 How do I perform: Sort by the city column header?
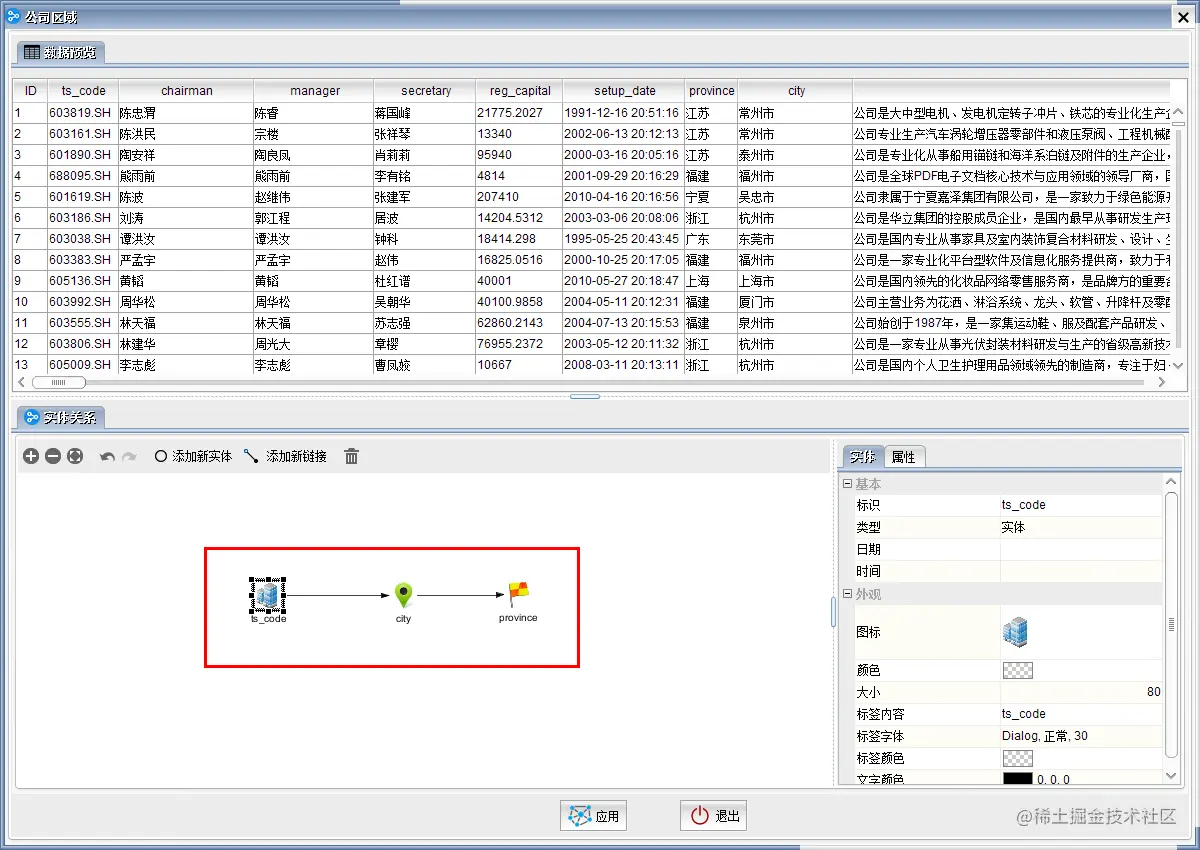pyautogui.click(x=795, y=91)
